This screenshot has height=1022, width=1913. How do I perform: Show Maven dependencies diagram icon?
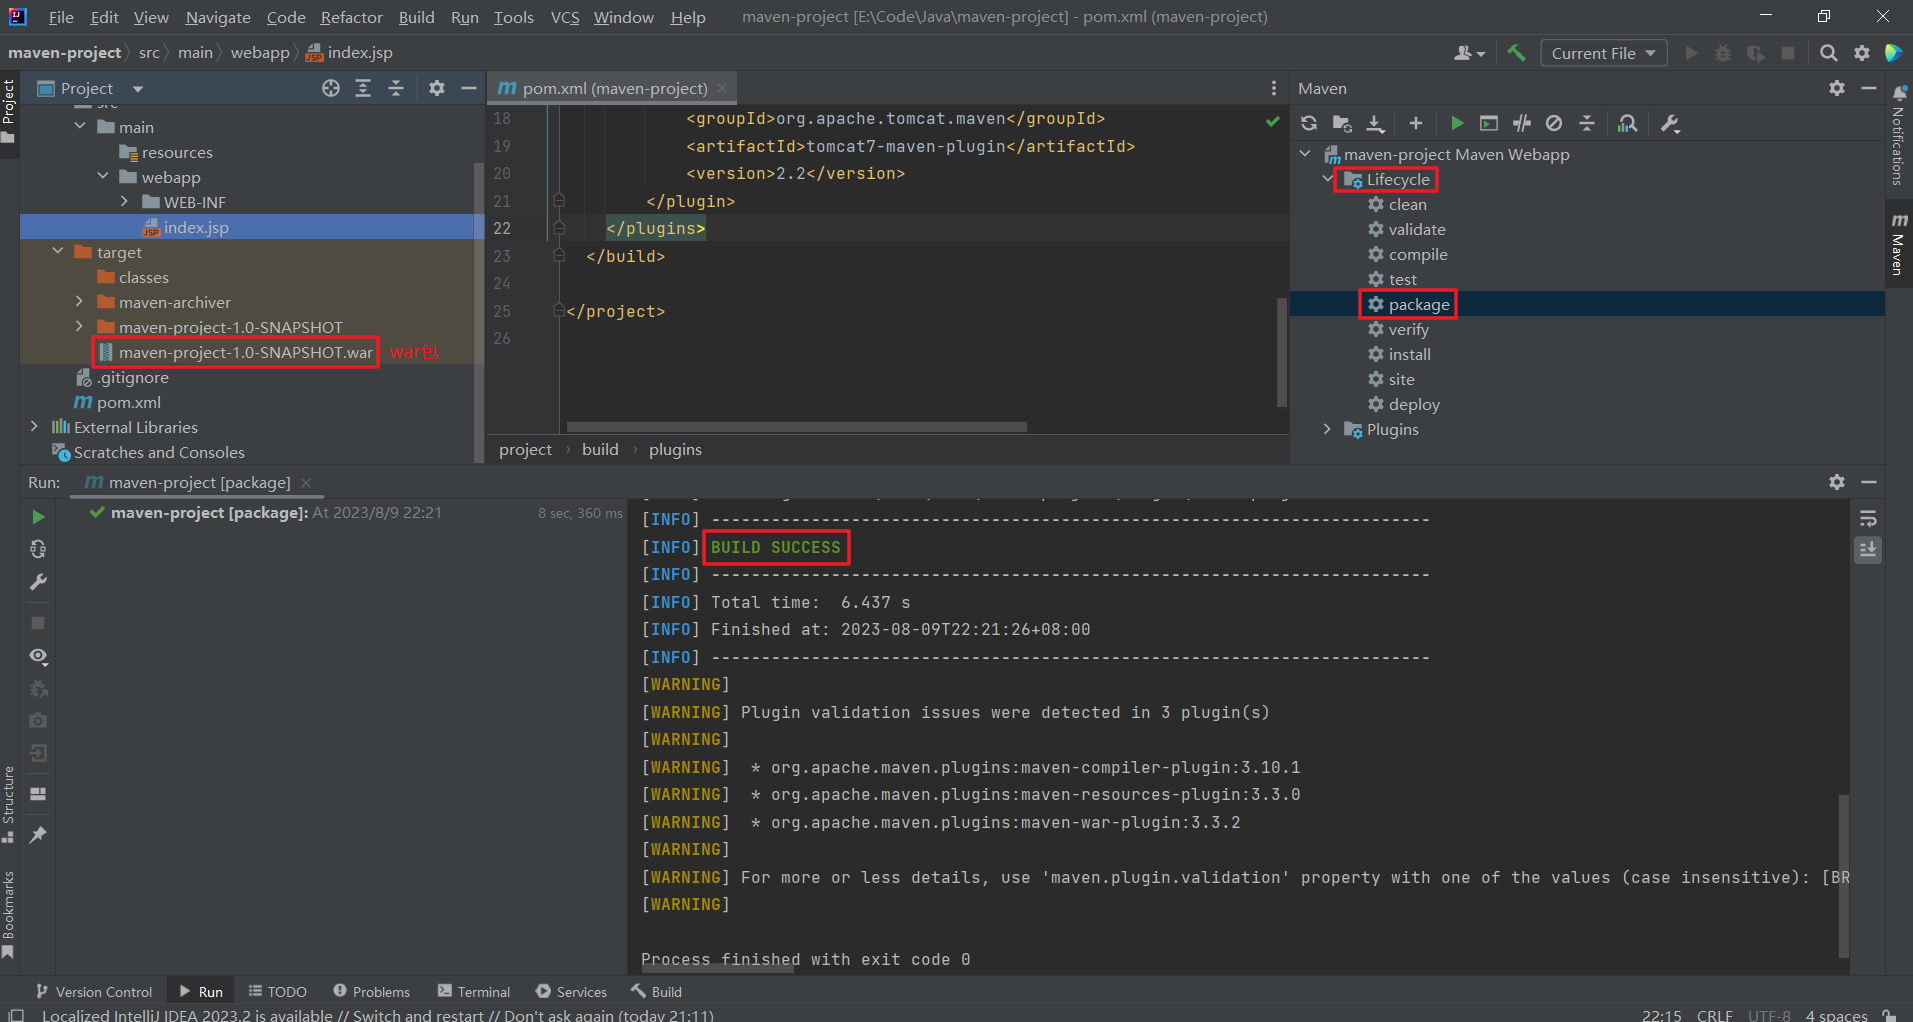[x=1628, y=123]
